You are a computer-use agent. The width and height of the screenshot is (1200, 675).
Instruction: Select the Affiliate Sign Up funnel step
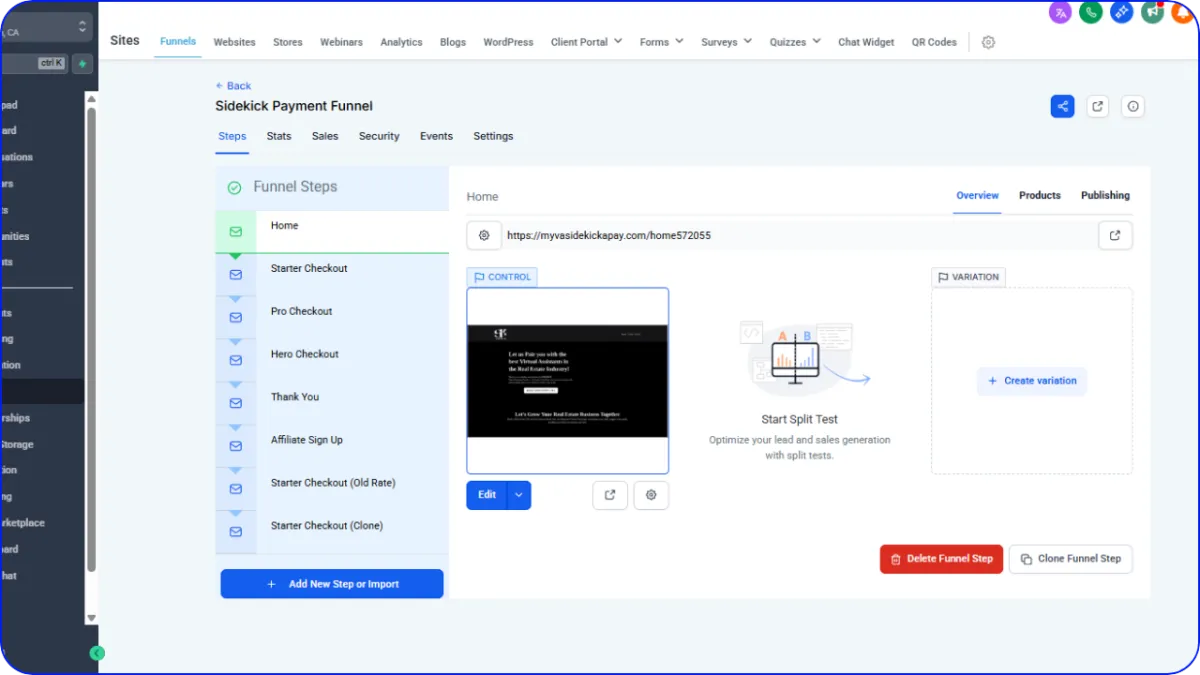[x=332, y=445]
